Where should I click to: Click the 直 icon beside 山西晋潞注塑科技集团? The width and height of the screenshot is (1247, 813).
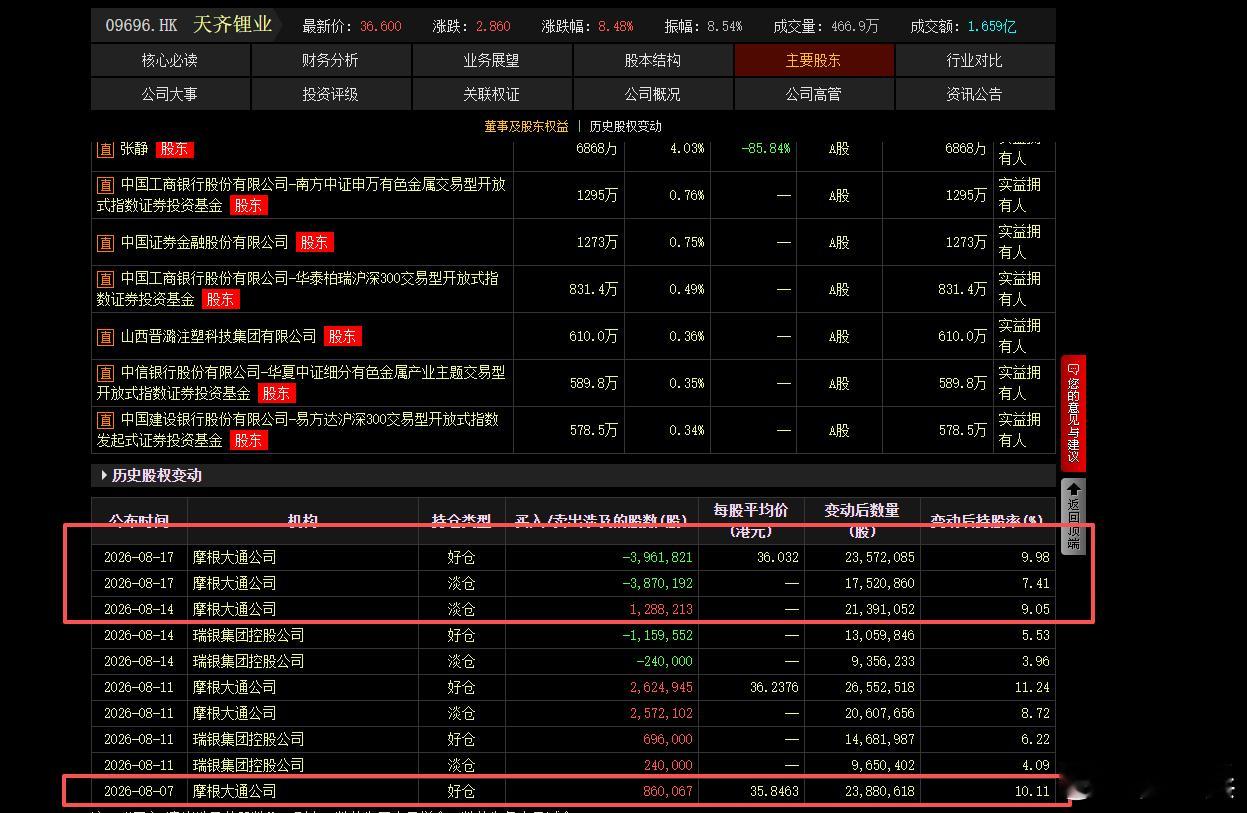tap(105, 337)
